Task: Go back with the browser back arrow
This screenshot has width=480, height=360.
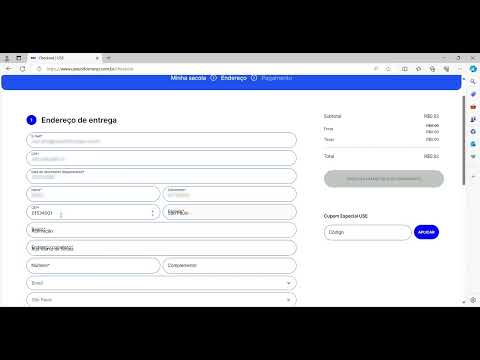Action: [9, 69]
